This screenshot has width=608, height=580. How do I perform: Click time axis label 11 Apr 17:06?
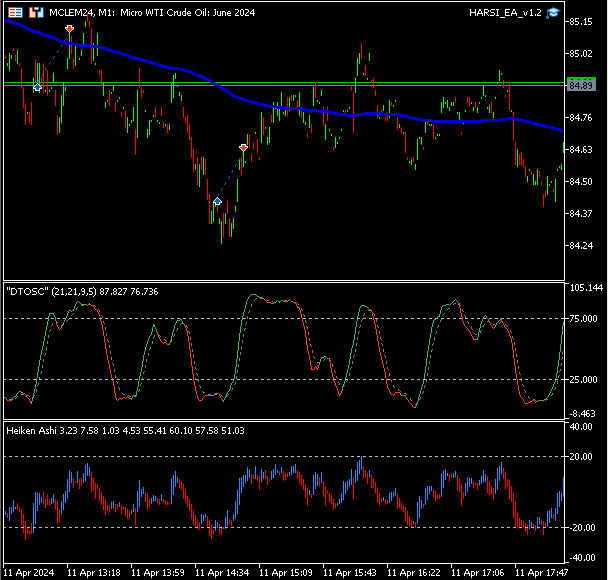(x=477, y=573)
